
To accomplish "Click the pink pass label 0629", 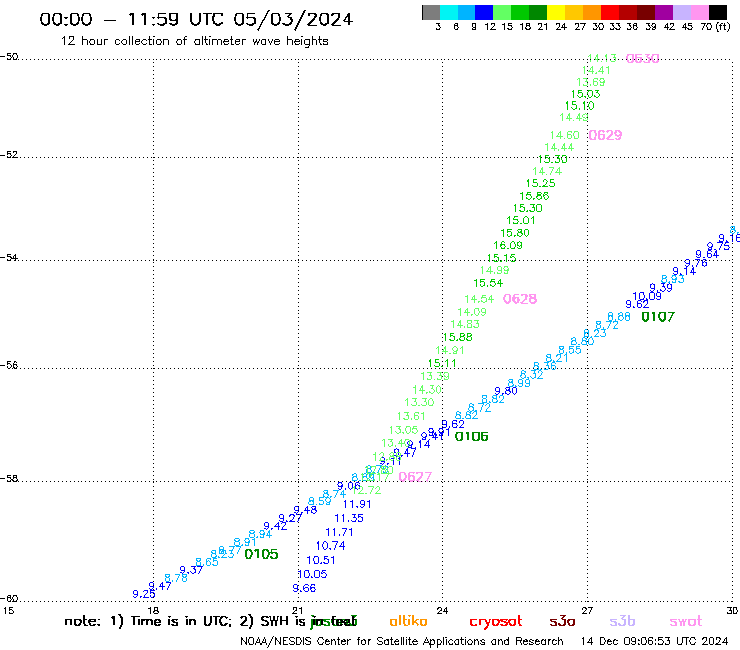I will [605, 135].
